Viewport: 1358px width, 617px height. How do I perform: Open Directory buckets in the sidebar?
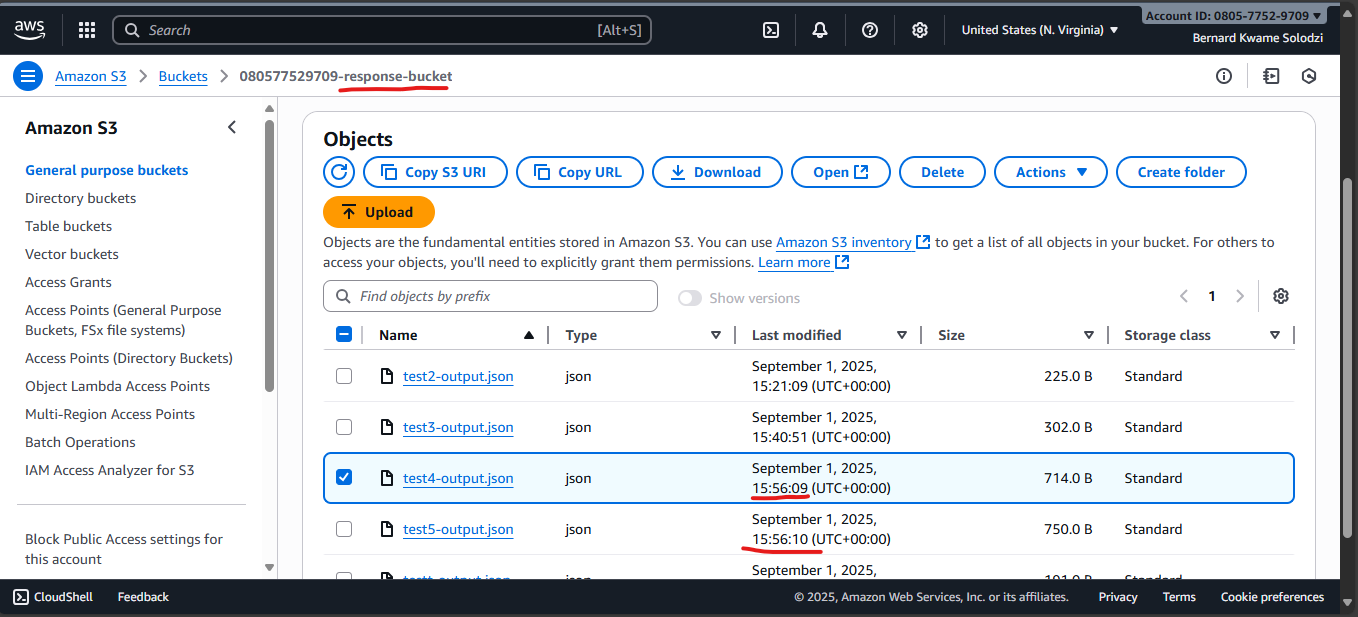pos(80,198)
